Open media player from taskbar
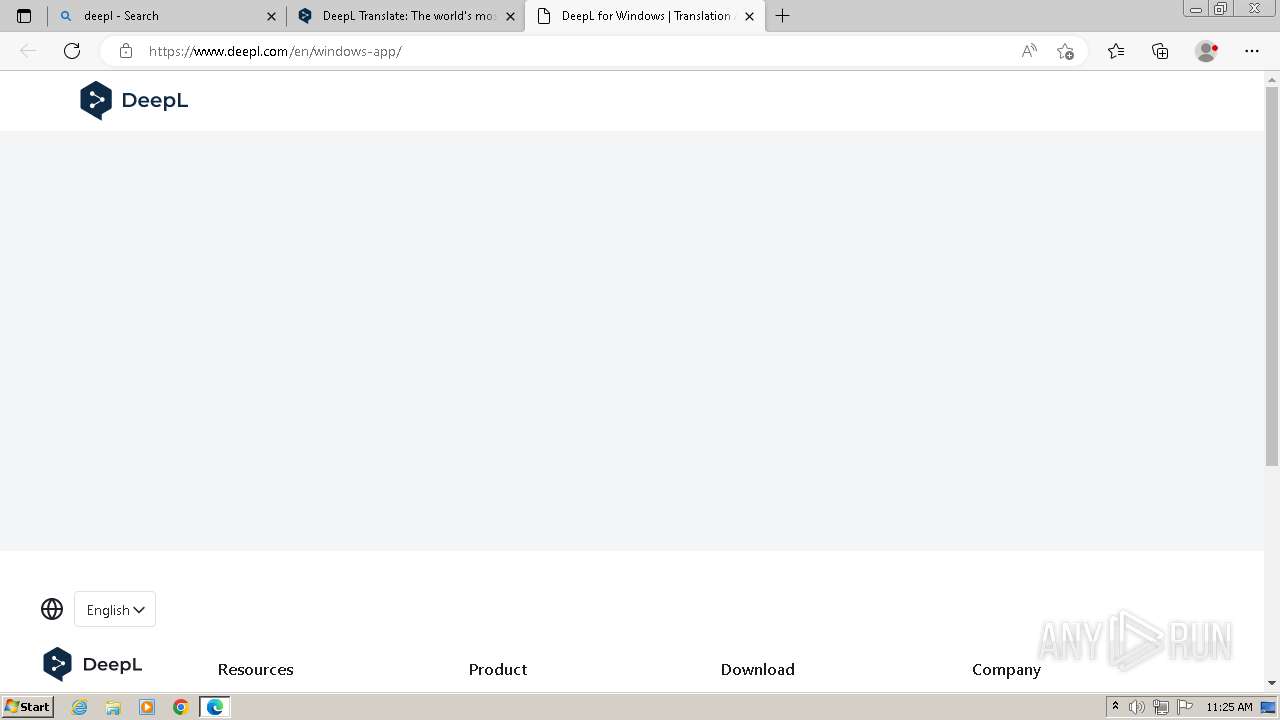 147,707
